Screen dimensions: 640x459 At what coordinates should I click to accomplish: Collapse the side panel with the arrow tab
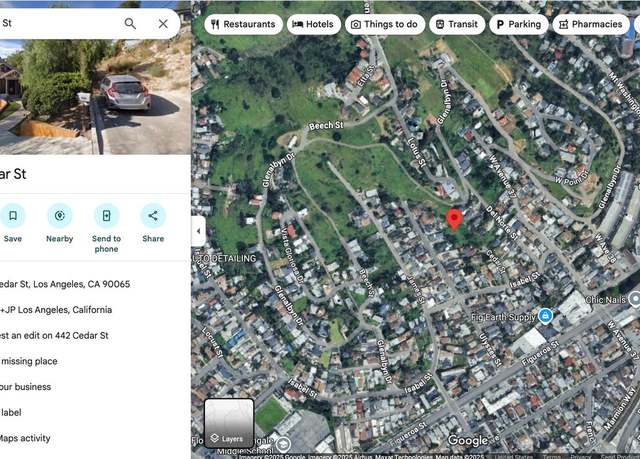198,231
